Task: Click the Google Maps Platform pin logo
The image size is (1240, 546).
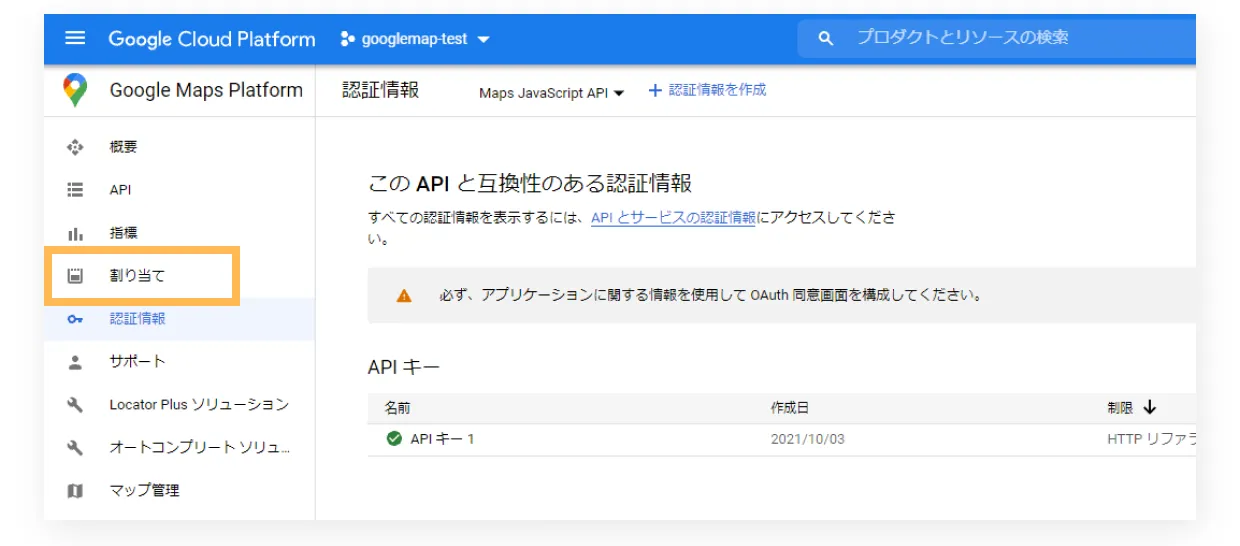Action: click(75, 90)
